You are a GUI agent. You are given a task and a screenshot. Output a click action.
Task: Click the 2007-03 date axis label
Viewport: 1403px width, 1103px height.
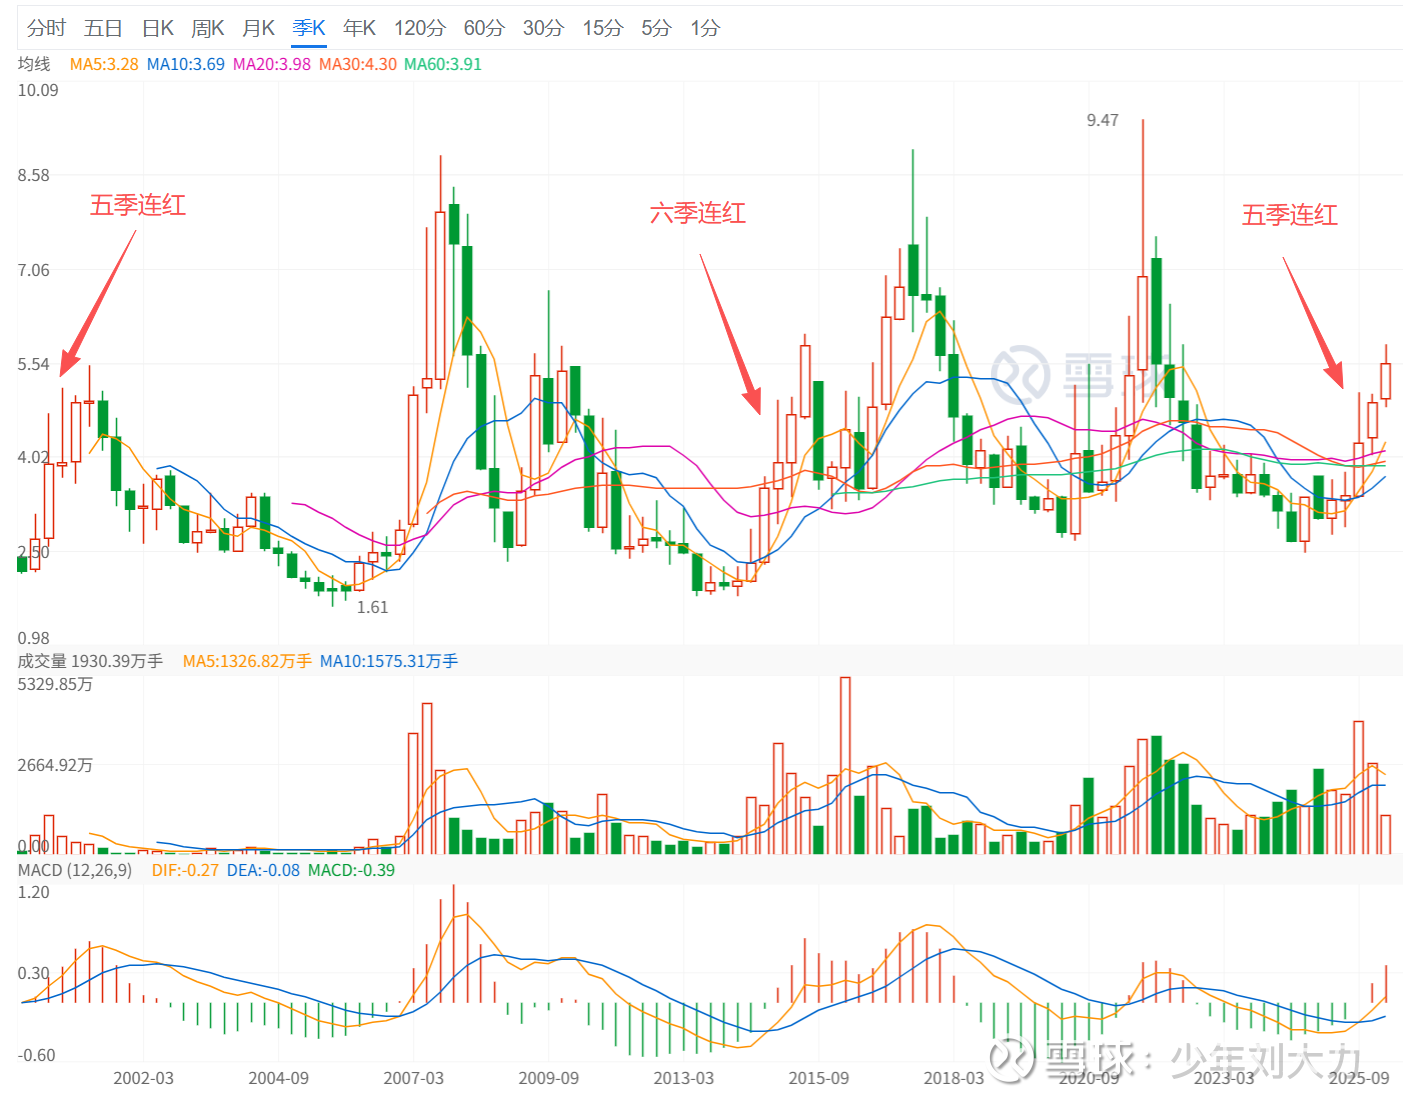(x=413, y=1078)
